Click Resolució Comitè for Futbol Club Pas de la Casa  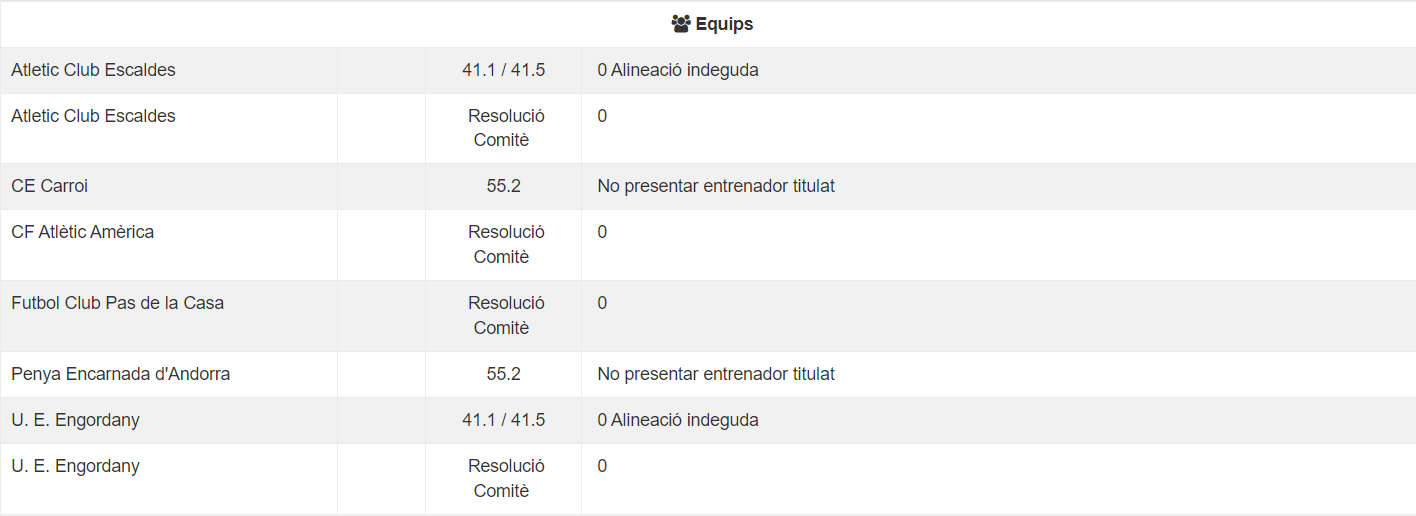click(506, 315)
